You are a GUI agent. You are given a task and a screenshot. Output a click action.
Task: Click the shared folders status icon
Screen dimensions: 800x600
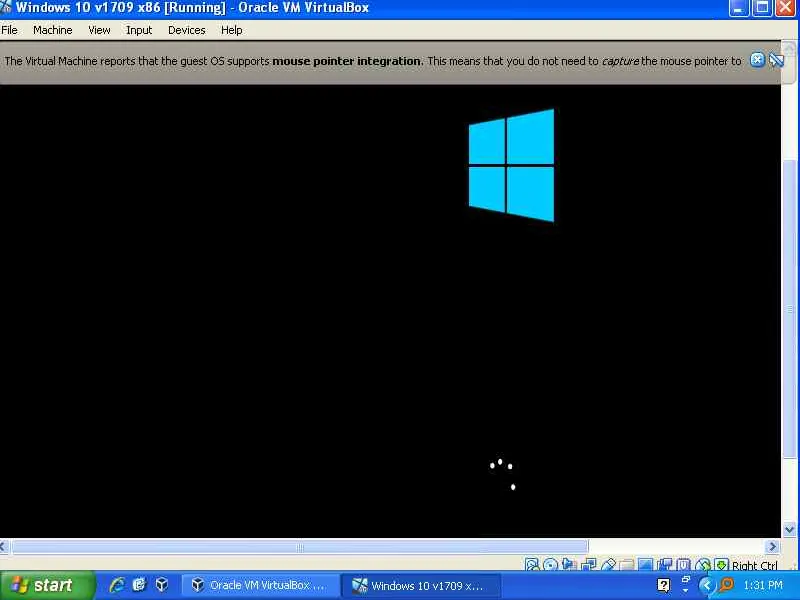627,565
